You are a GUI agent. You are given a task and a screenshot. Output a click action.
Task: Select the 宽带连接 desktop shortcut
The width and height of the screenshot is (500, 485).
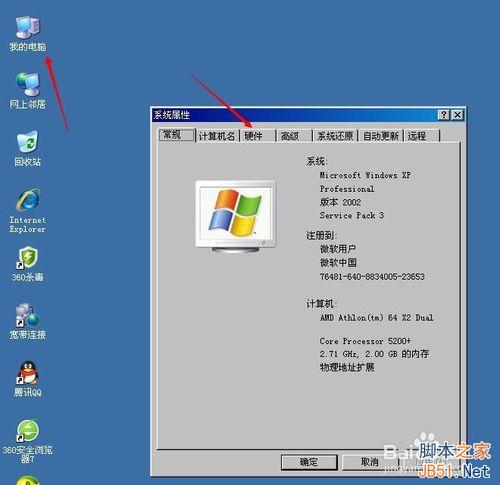(x=28, y=321)
